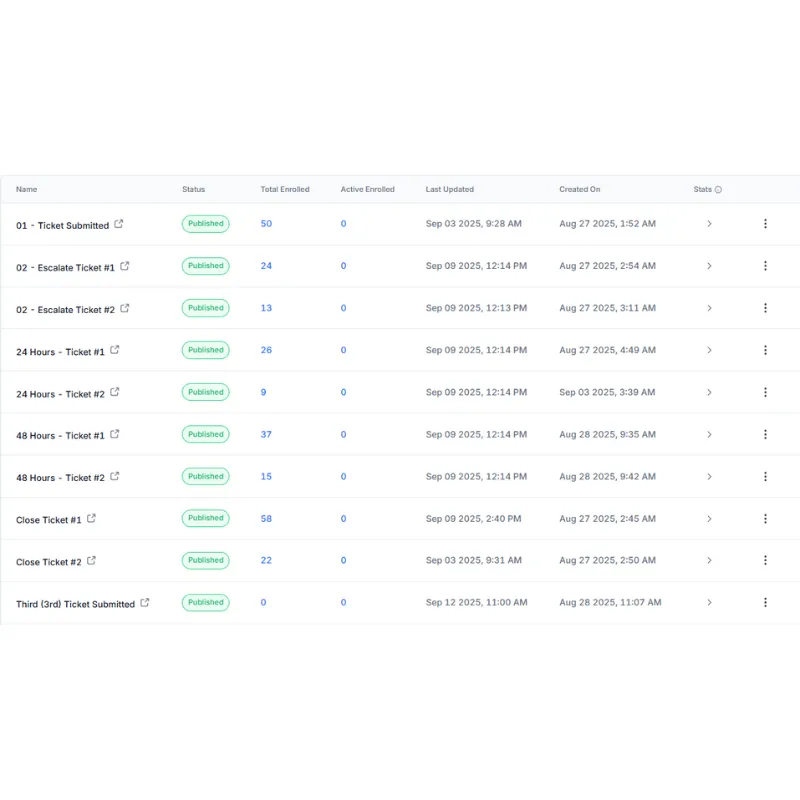Screen dimensions: 800x800
Task: Click total enrolled count 26
Action: (x=266, y=350)
